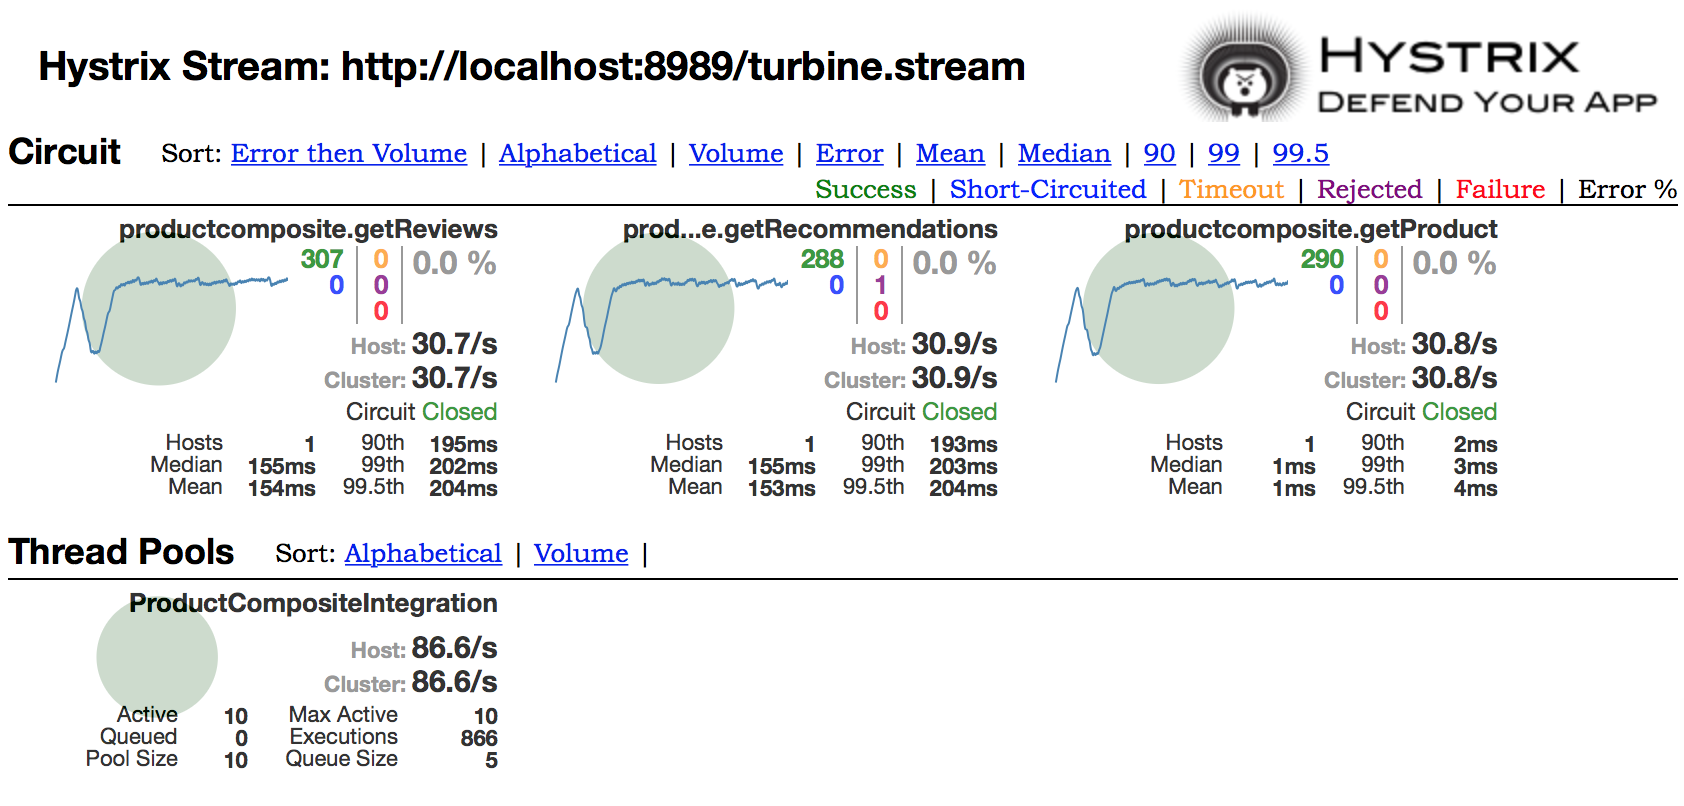Screen dimensions: 1684x806
Task: Sort circuits by 99.5 percentile
Action: click(1300, 153)
